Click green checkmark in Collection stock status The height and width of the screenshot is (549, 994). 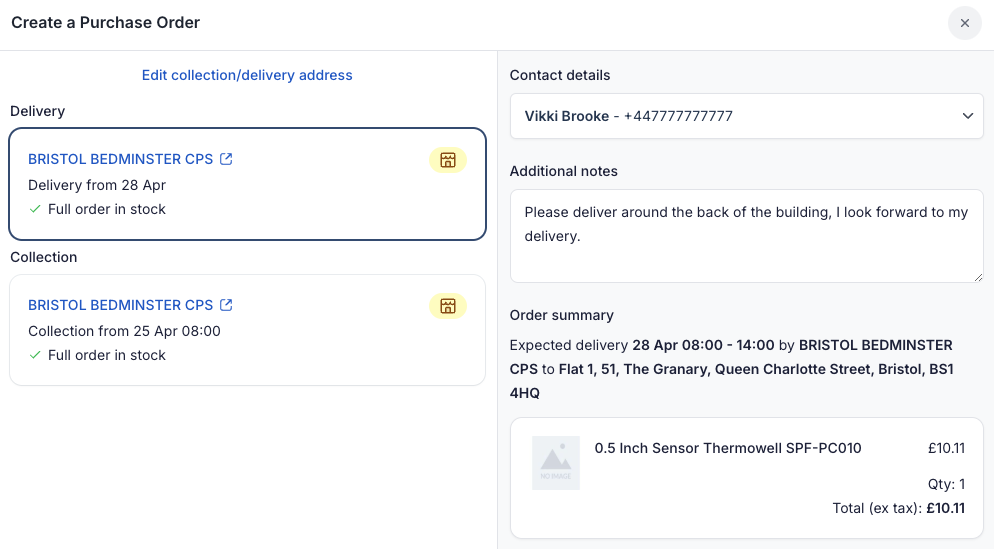click(35, 355)
